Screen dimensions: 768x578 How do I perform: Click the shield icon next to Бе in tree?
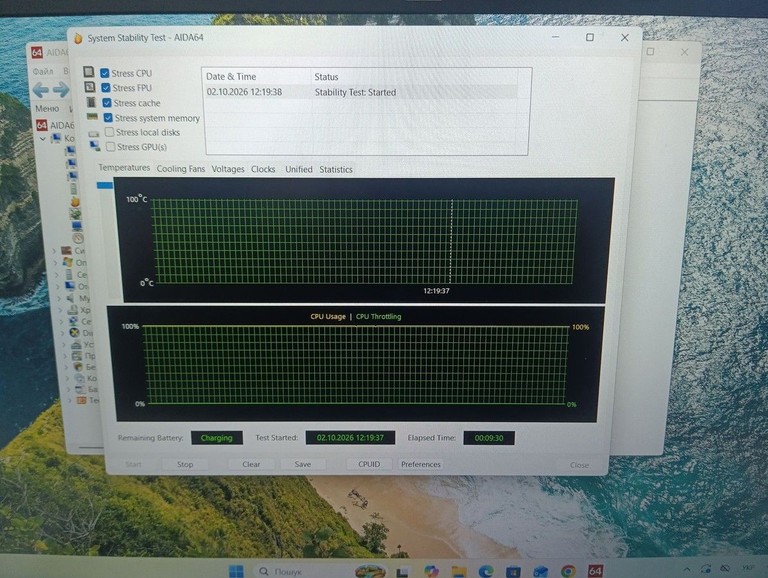78,366
